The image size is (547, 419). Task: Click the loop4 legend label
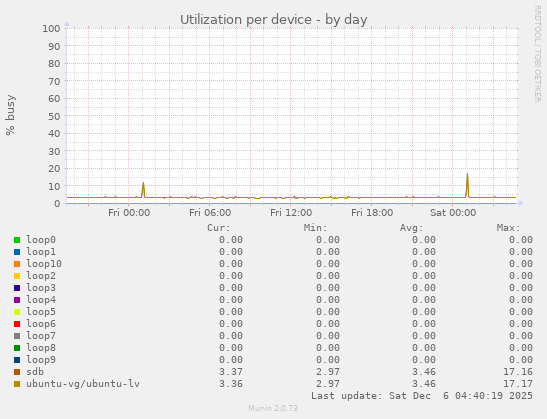pos(41,300)
